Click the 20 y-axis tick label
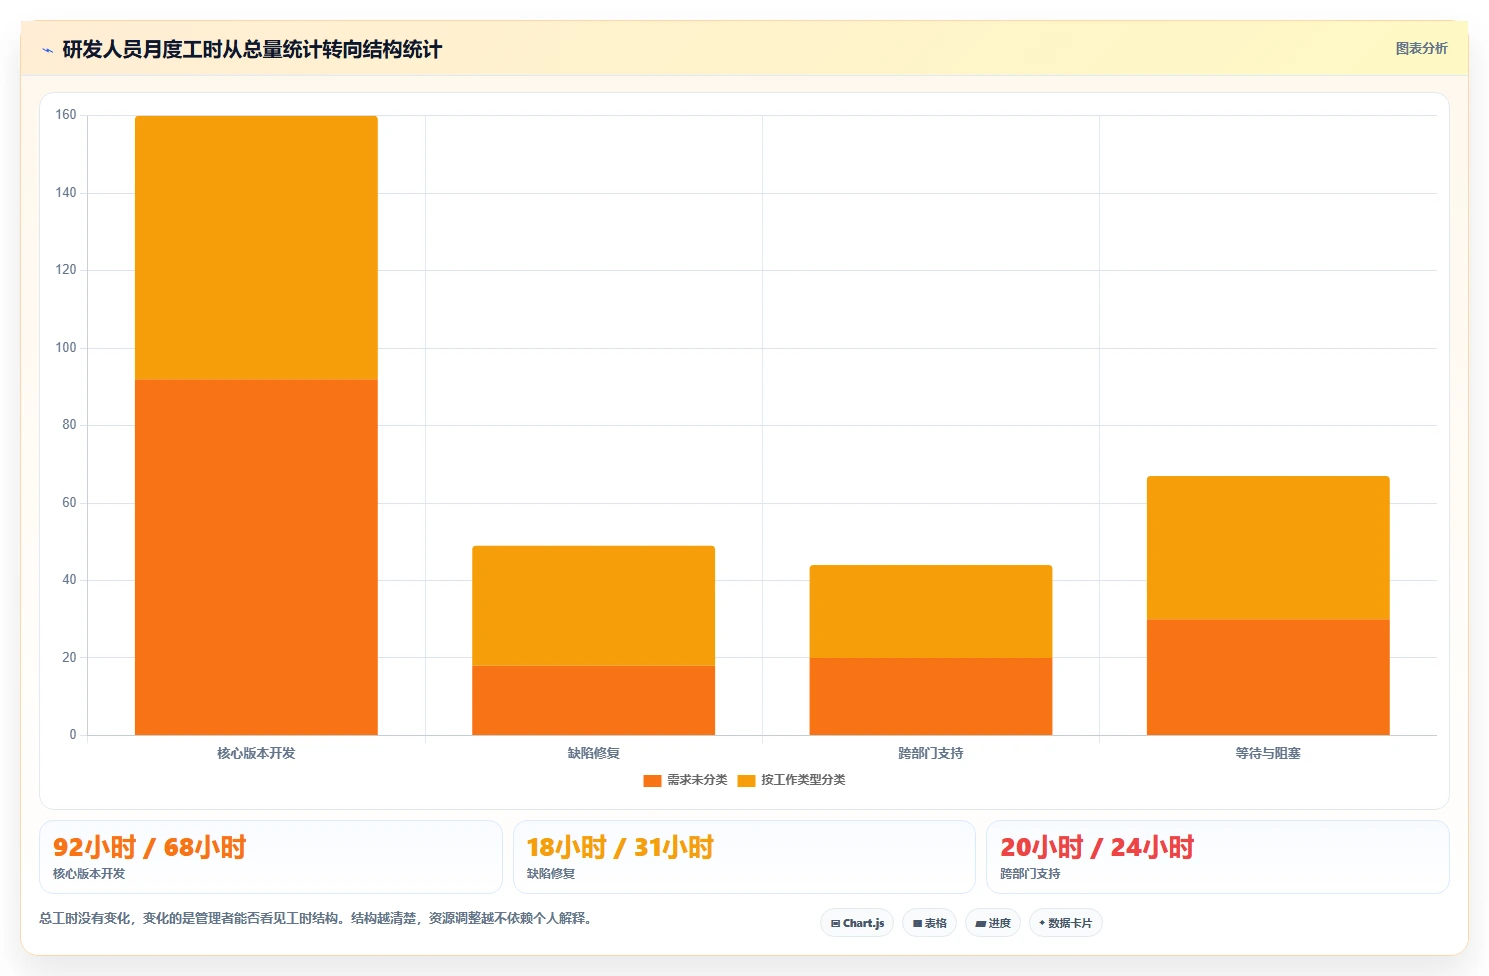This screenshot has height=976, width=1489. [69, 658]
